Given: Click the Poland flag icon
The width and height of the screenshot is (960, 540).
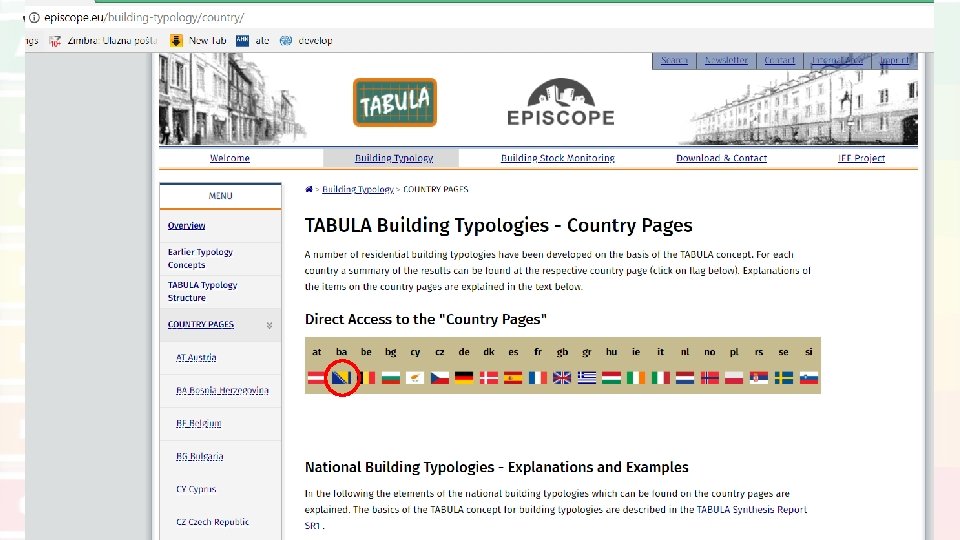Looking at the screenshot, I should (x=734, y=378).
